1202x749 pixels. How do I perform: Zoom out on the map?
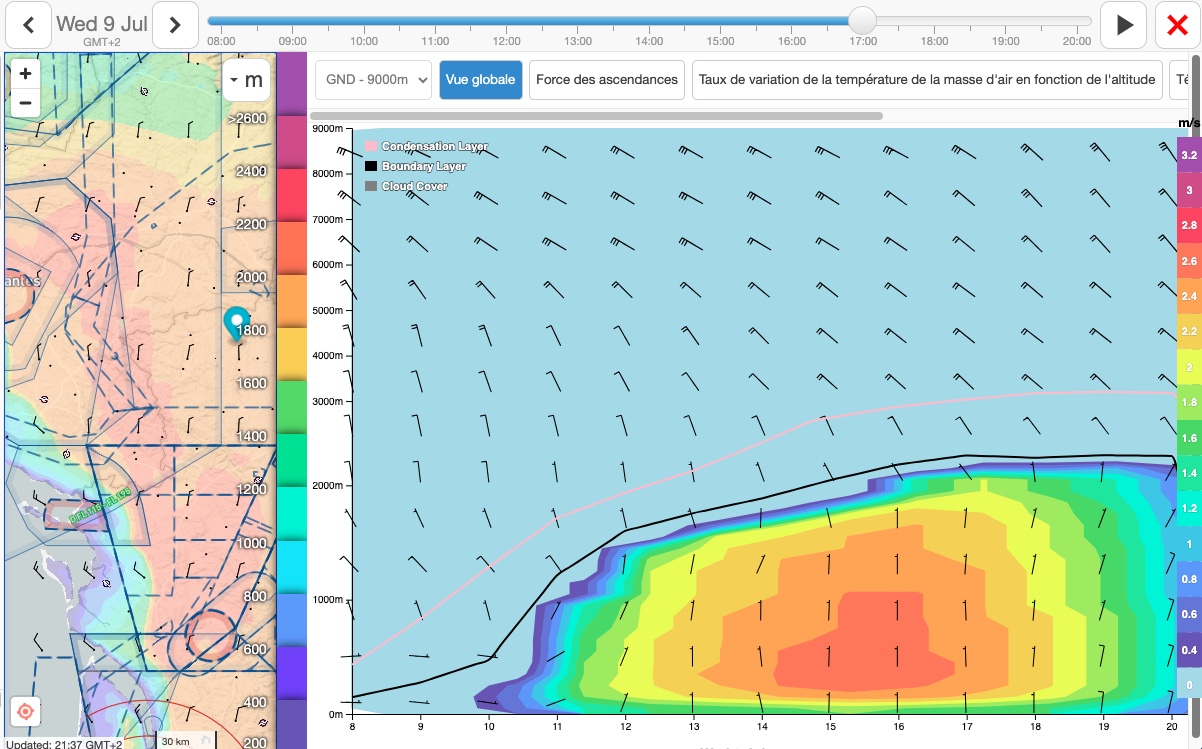tap(25, 102)
